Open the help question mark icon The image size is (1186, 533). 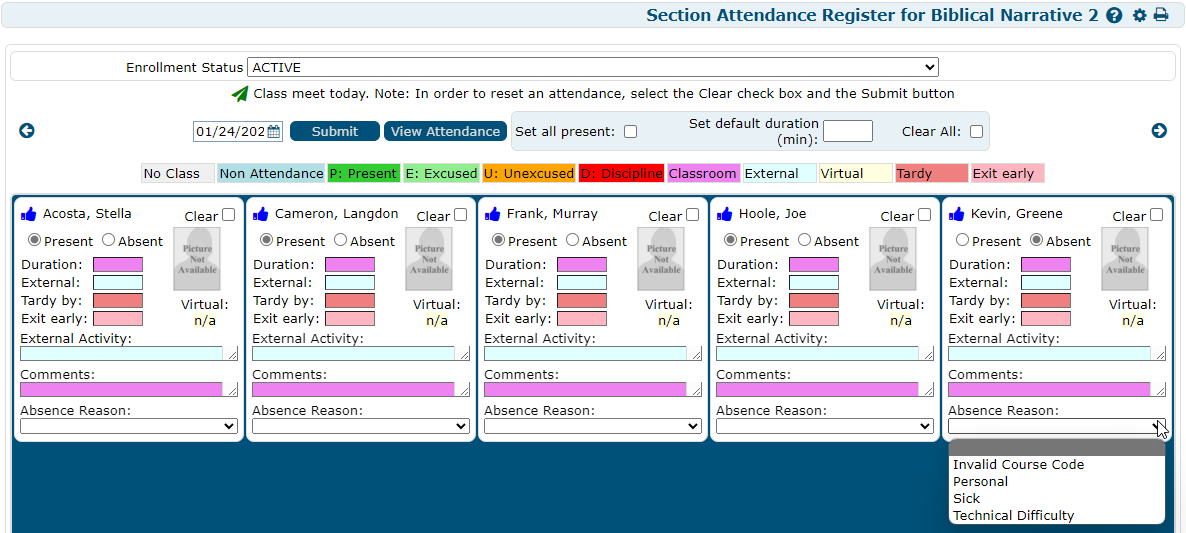pos(1114,15)
